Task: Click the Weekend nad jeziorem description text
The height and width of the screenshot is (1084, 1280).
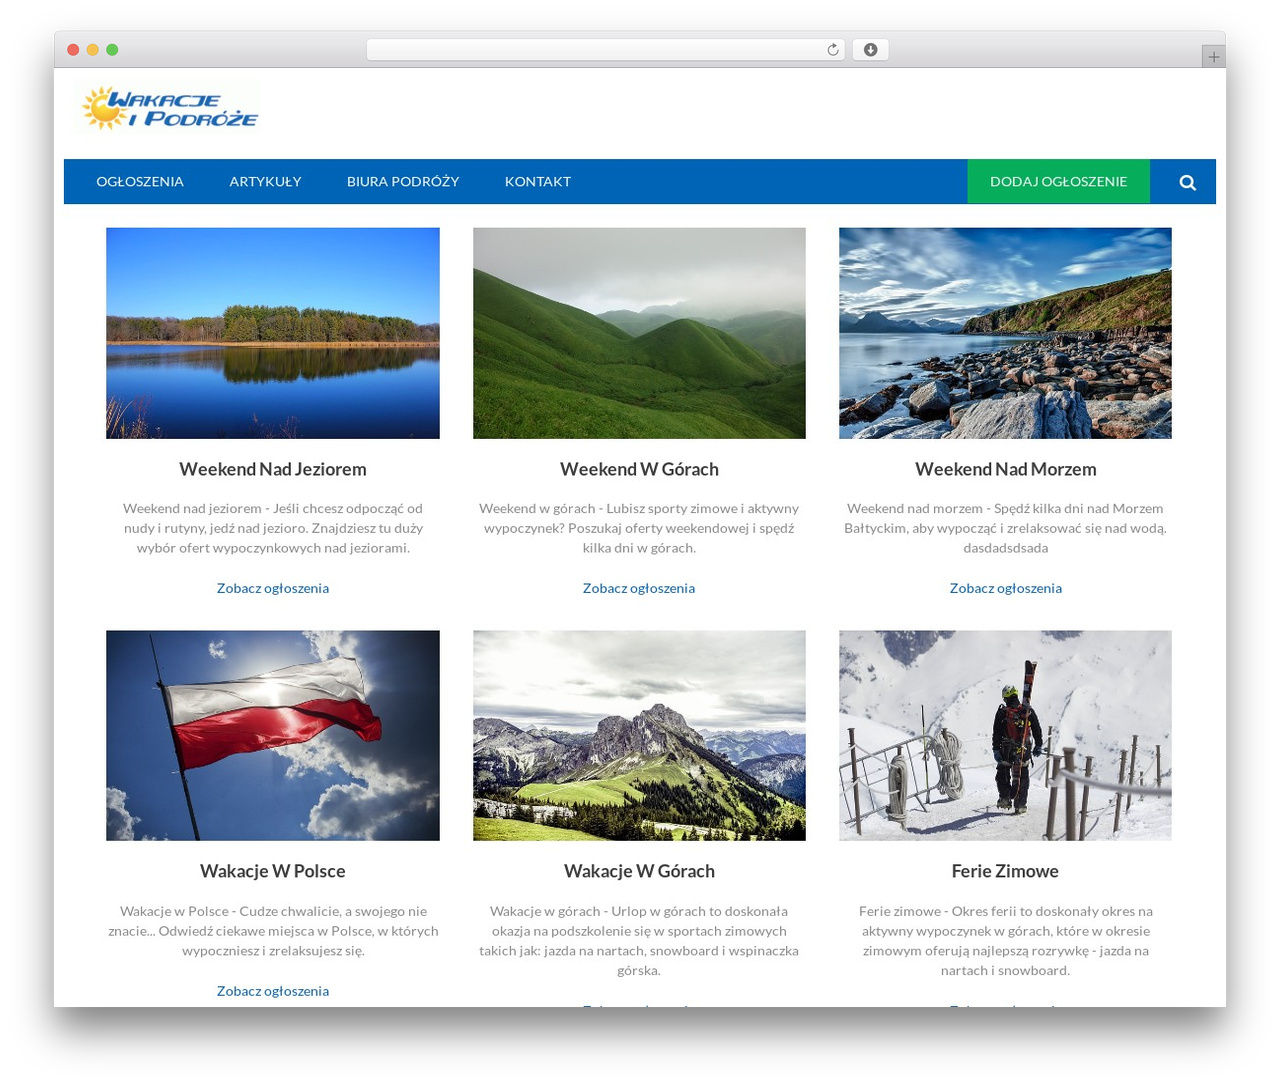Action: coord(273,528)
